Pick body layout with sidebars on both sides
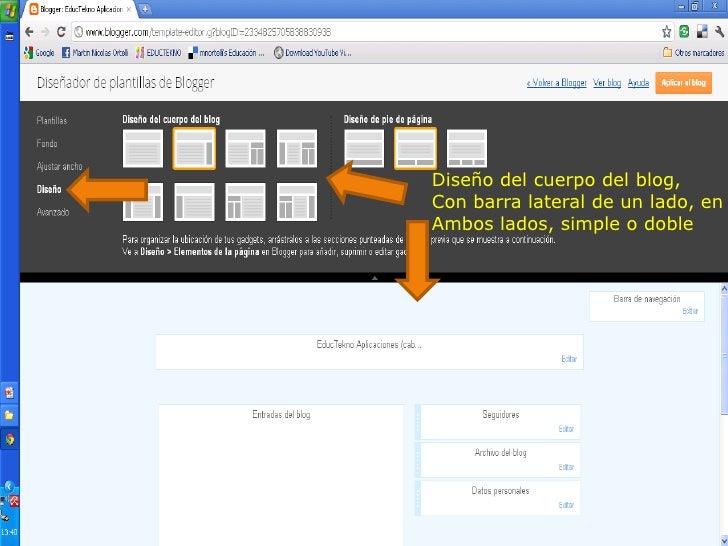 [x=143, y=202]
